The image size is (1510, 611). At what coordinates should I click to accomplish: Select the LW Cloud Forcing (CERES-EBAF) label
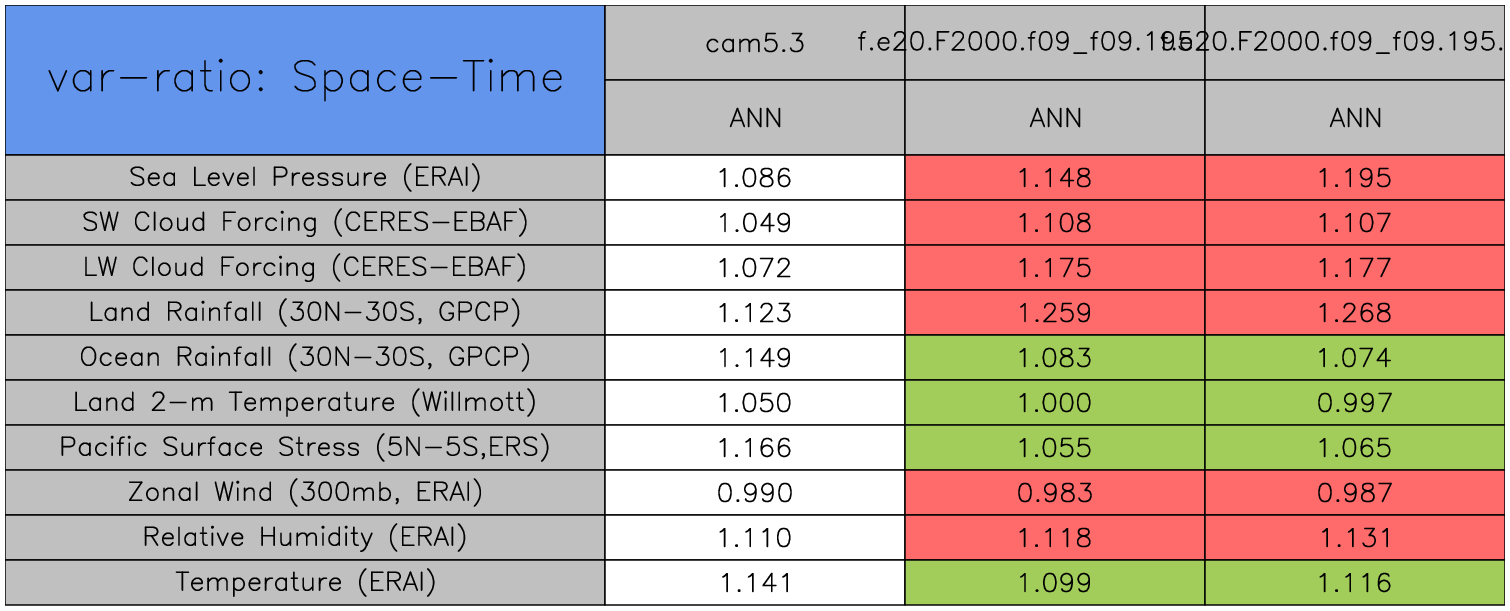(305, 267)
